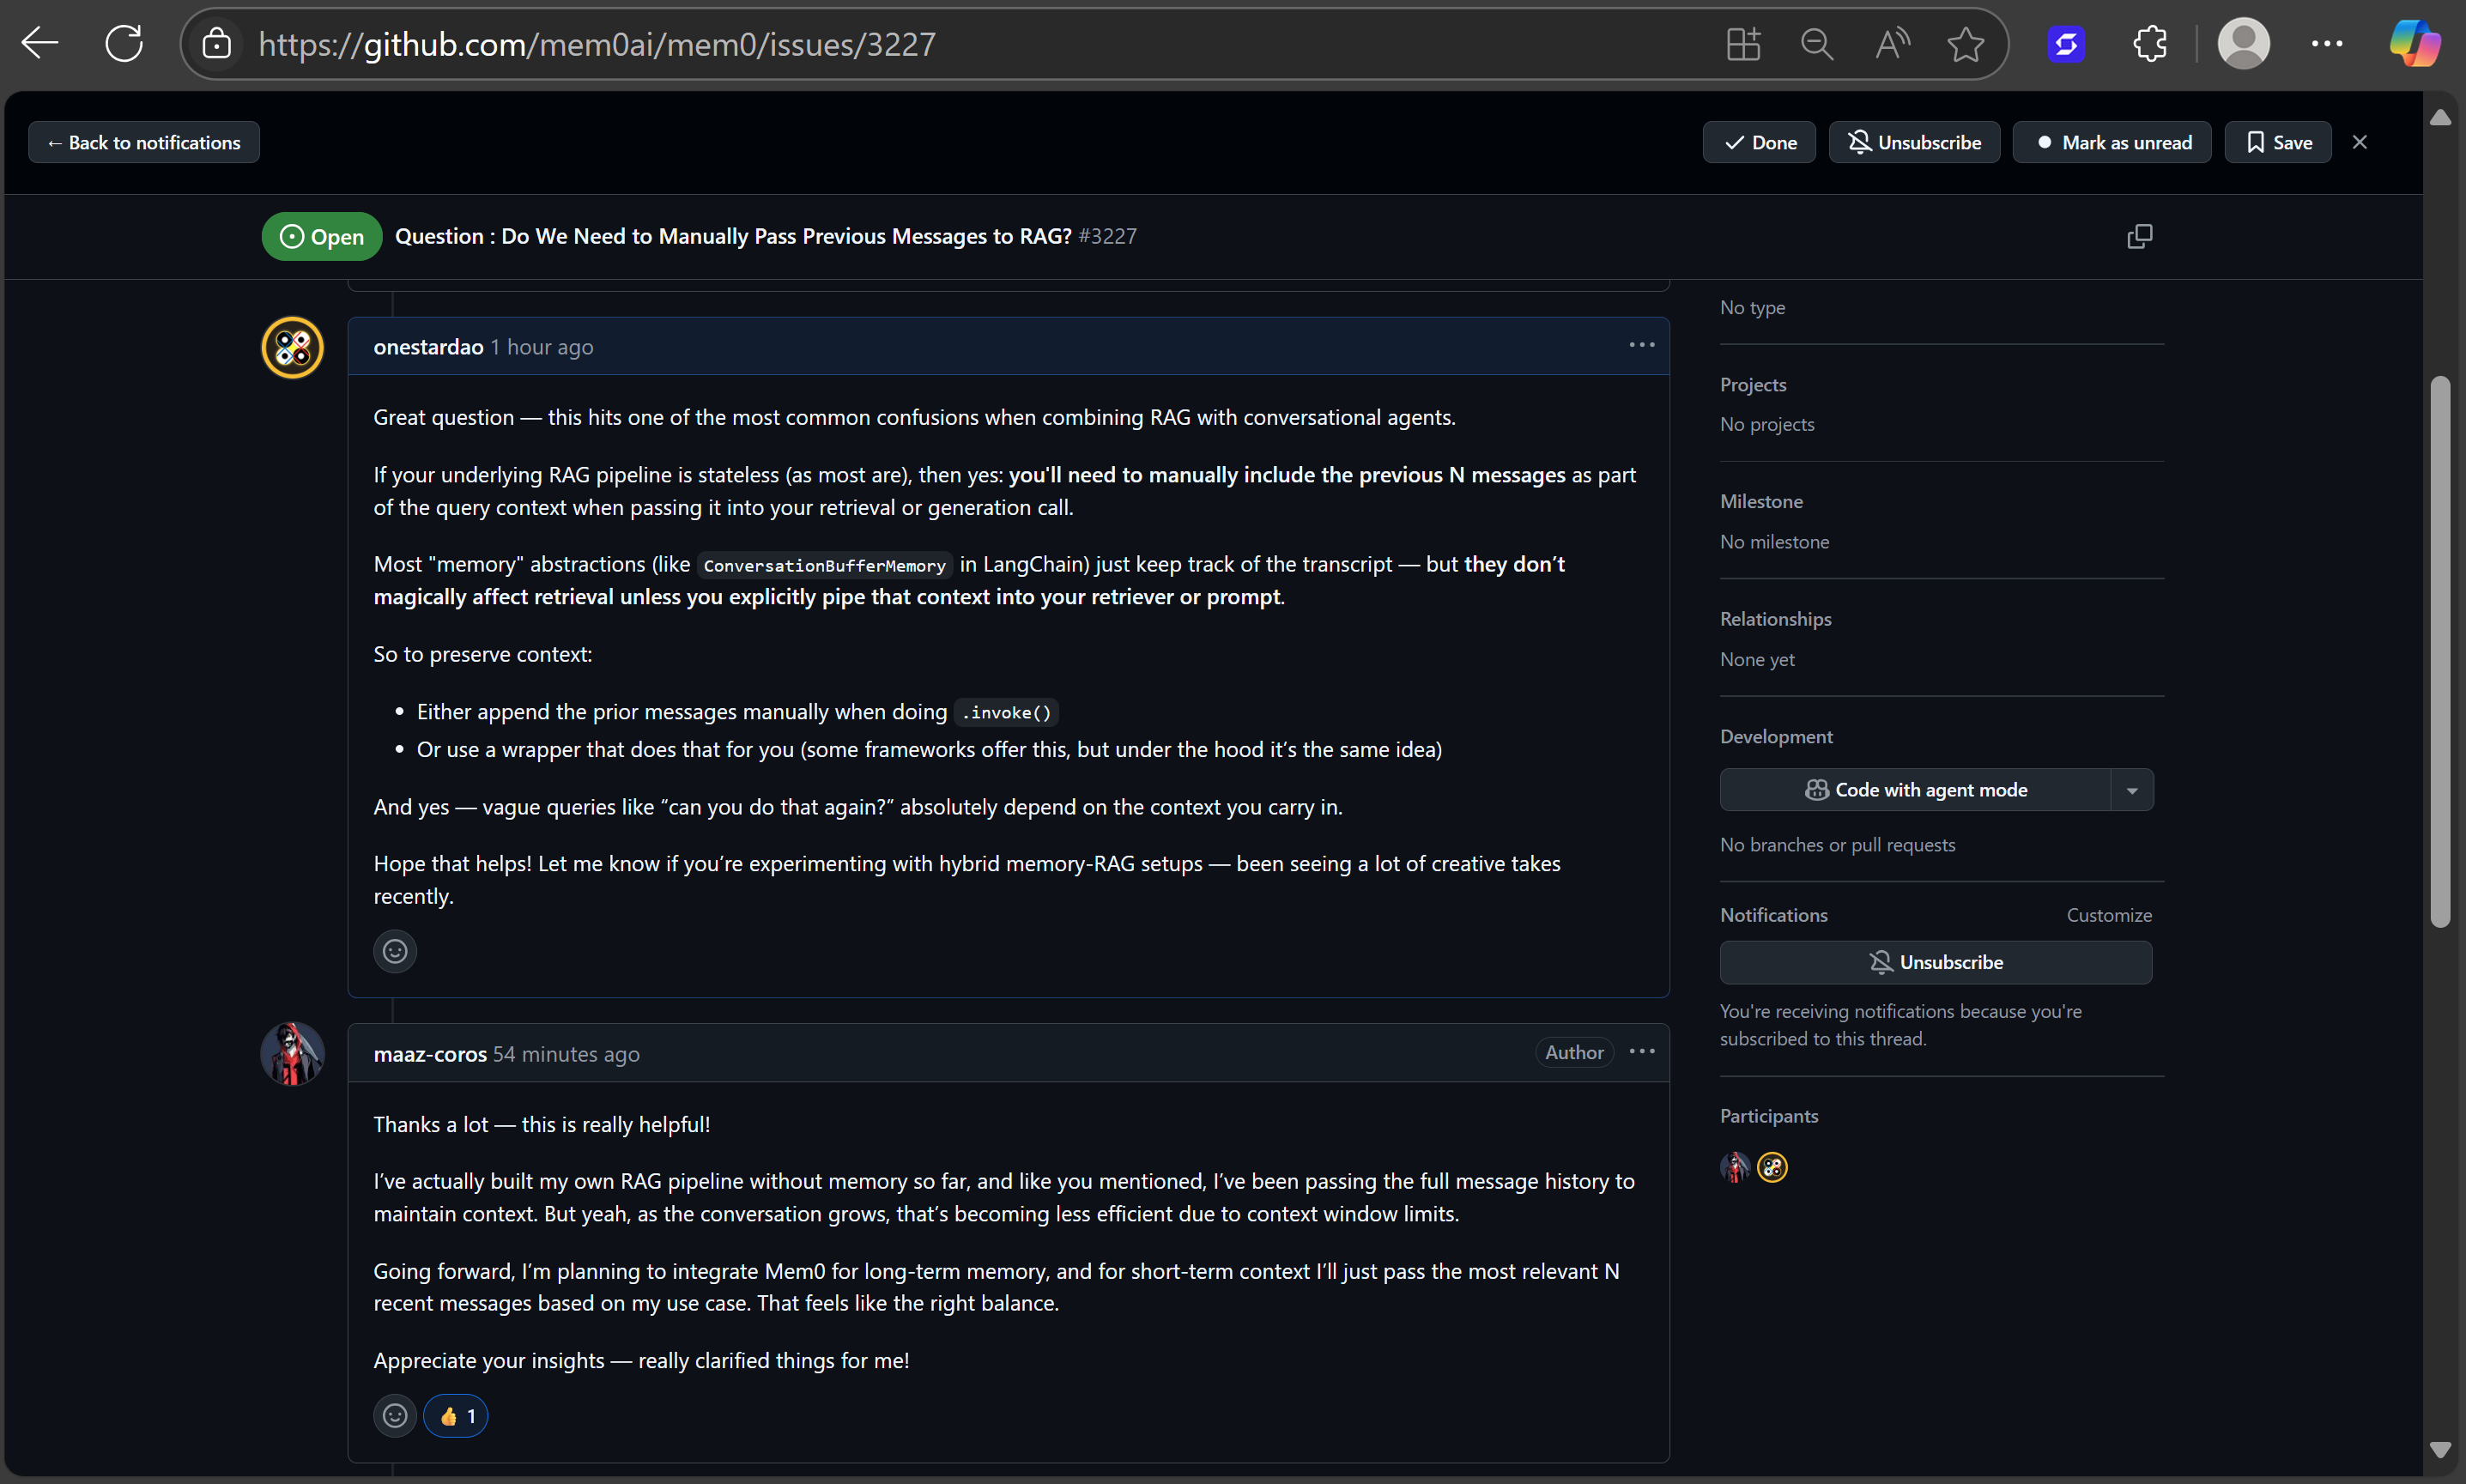The height and width of the screenshot is (1484, 2466).
Task: Go back to notifications
Action: pyautogui.click(x=144, y=142)
